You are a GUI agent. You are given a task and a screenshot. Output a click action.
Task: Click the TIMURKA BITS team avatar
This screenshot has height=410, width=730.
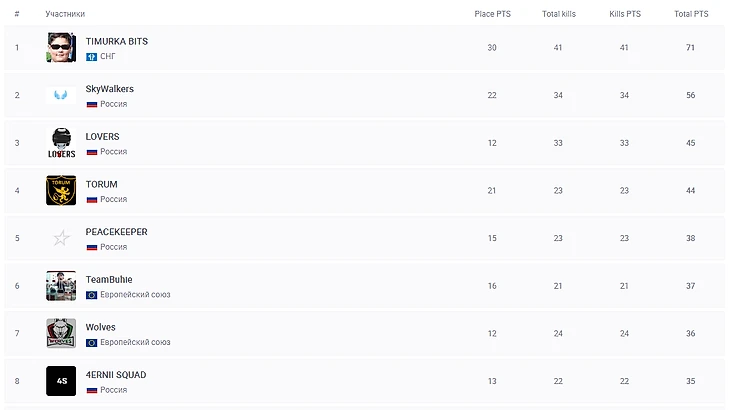(x=61, y=48)
